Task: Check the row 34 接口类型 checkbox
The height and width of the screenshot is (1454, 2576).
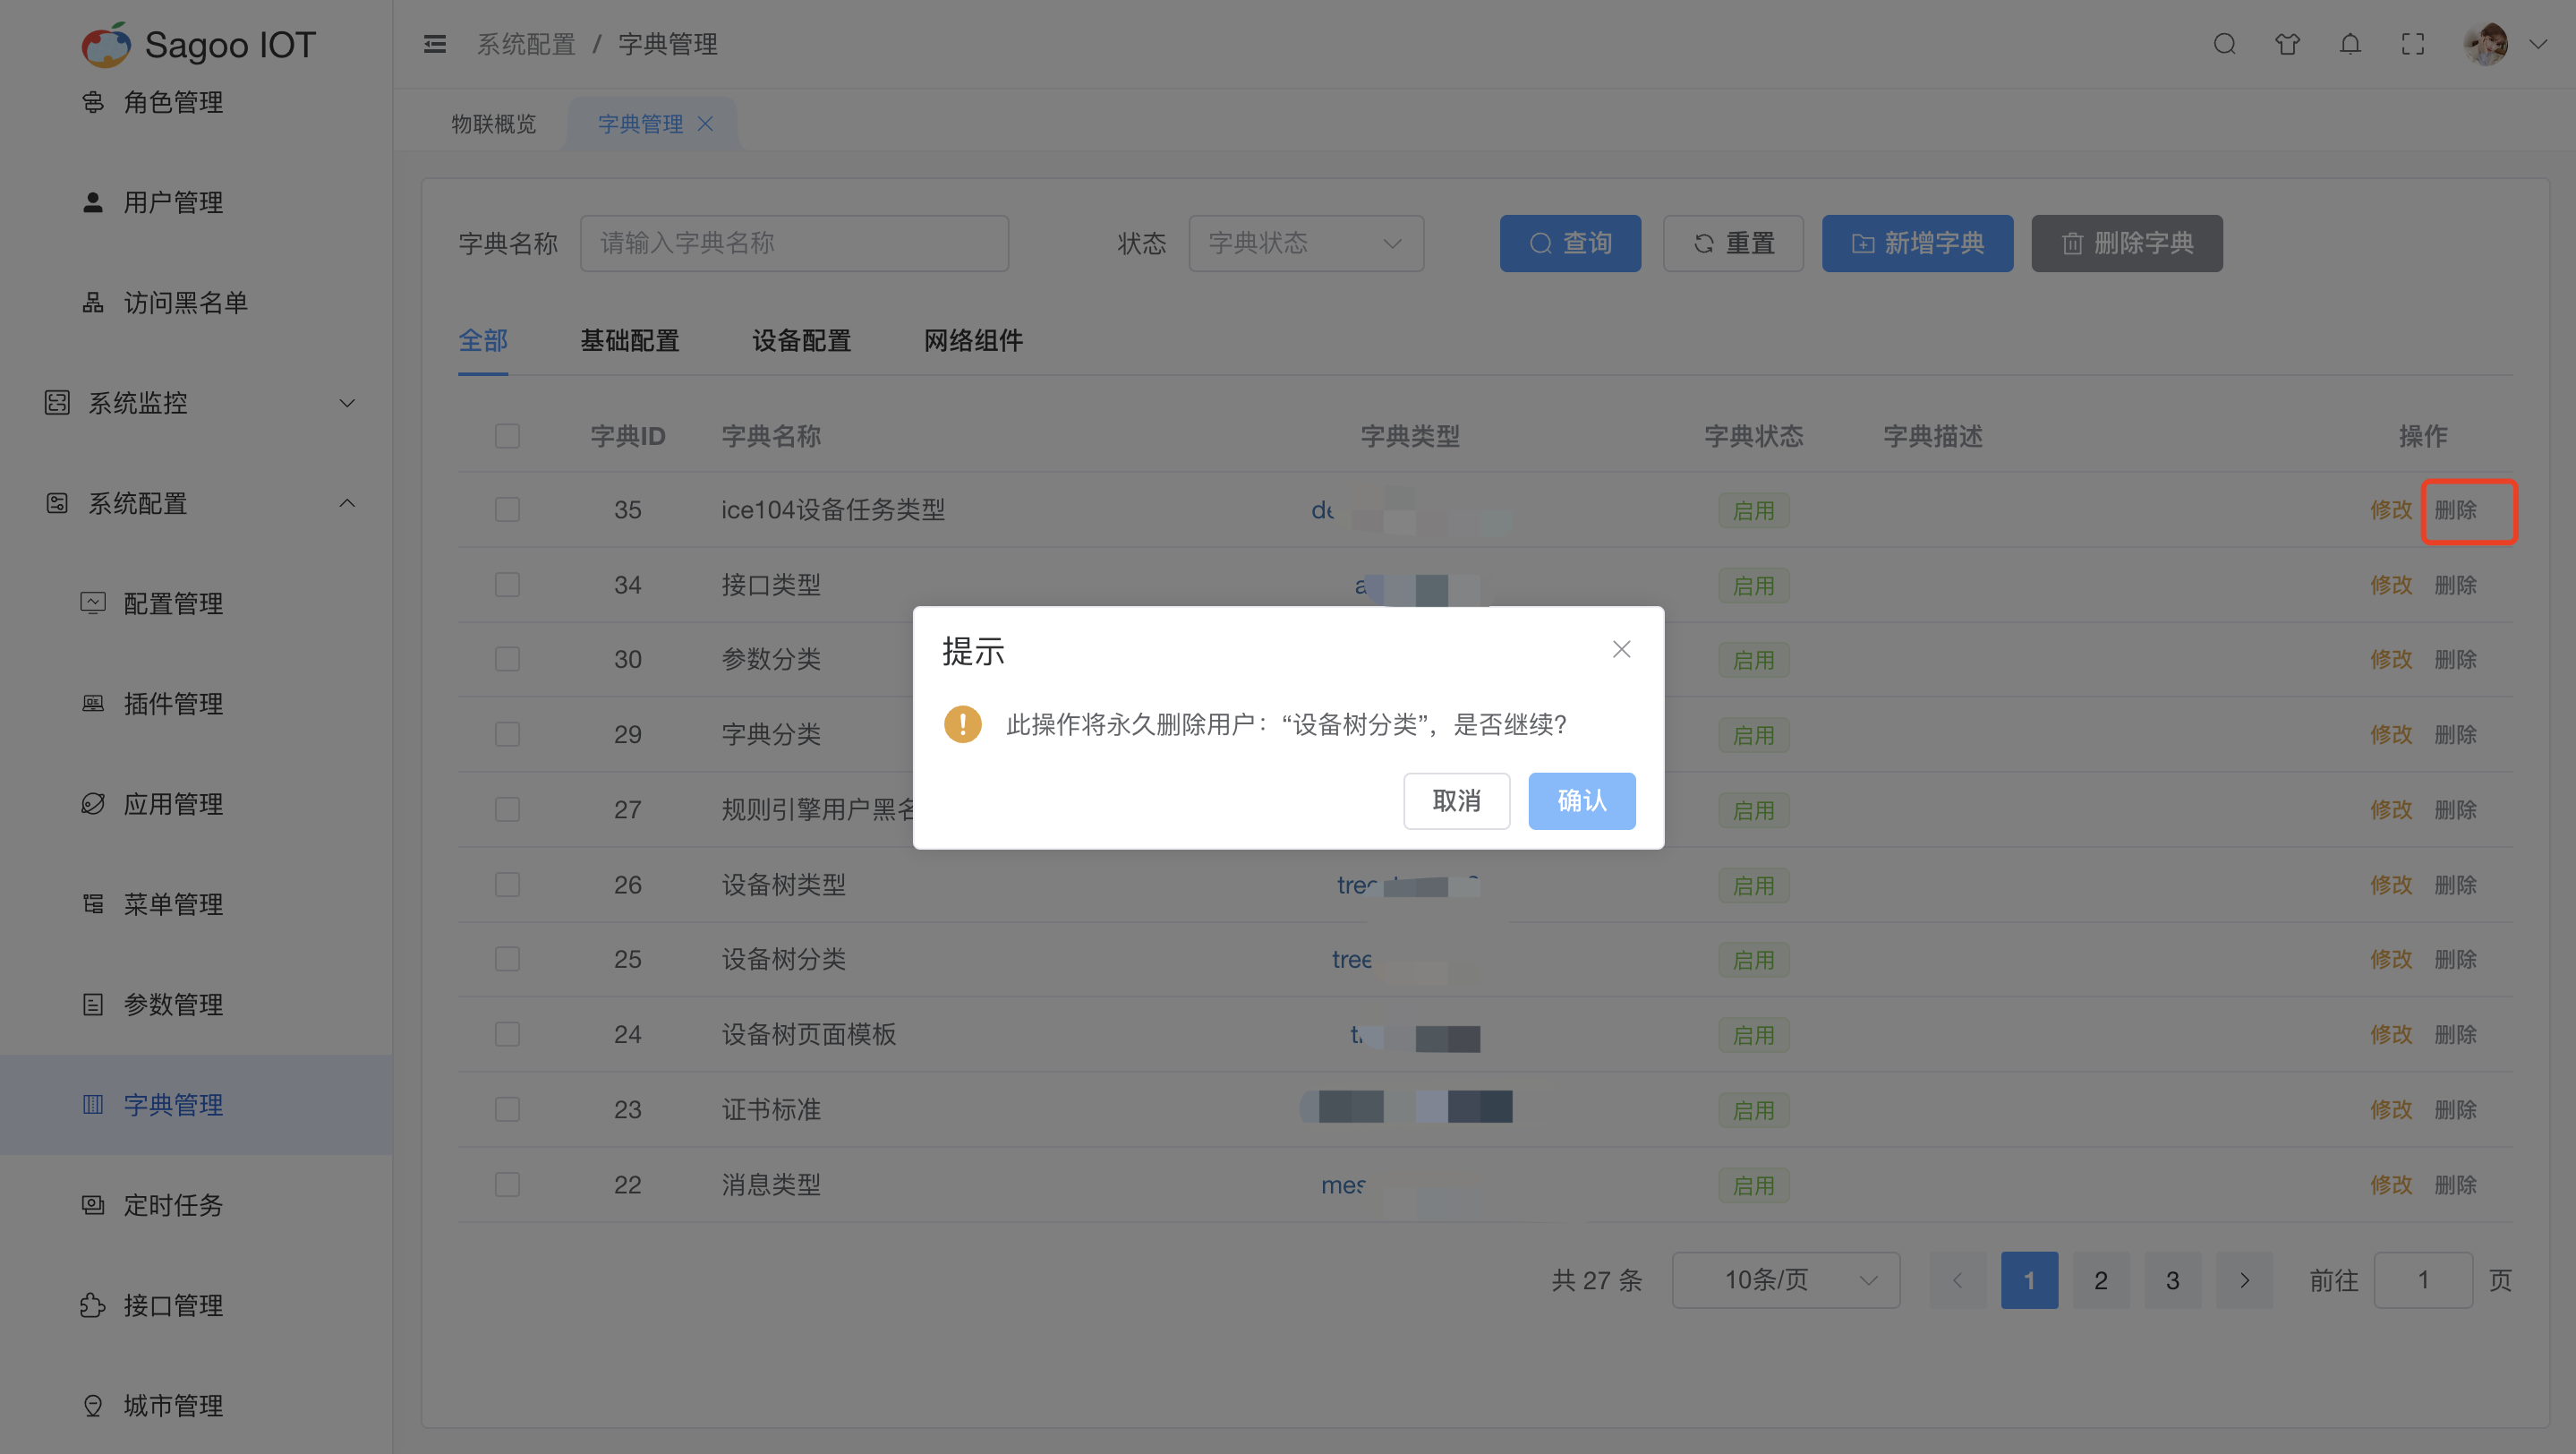Action: 507,584
